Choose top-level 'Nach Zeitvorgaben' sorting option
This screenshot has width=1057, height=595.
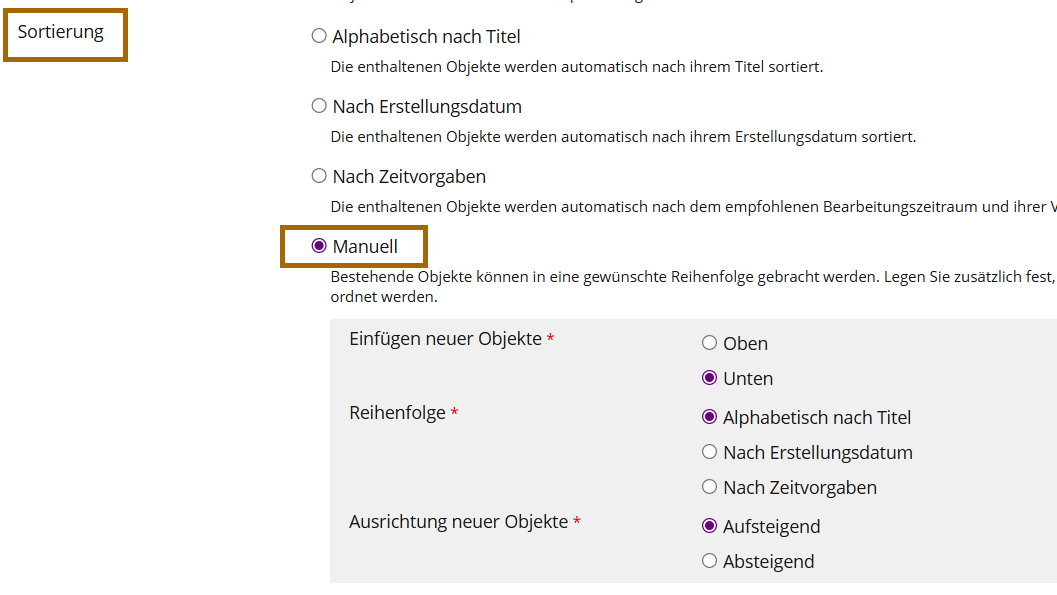[x=319, y=176]
